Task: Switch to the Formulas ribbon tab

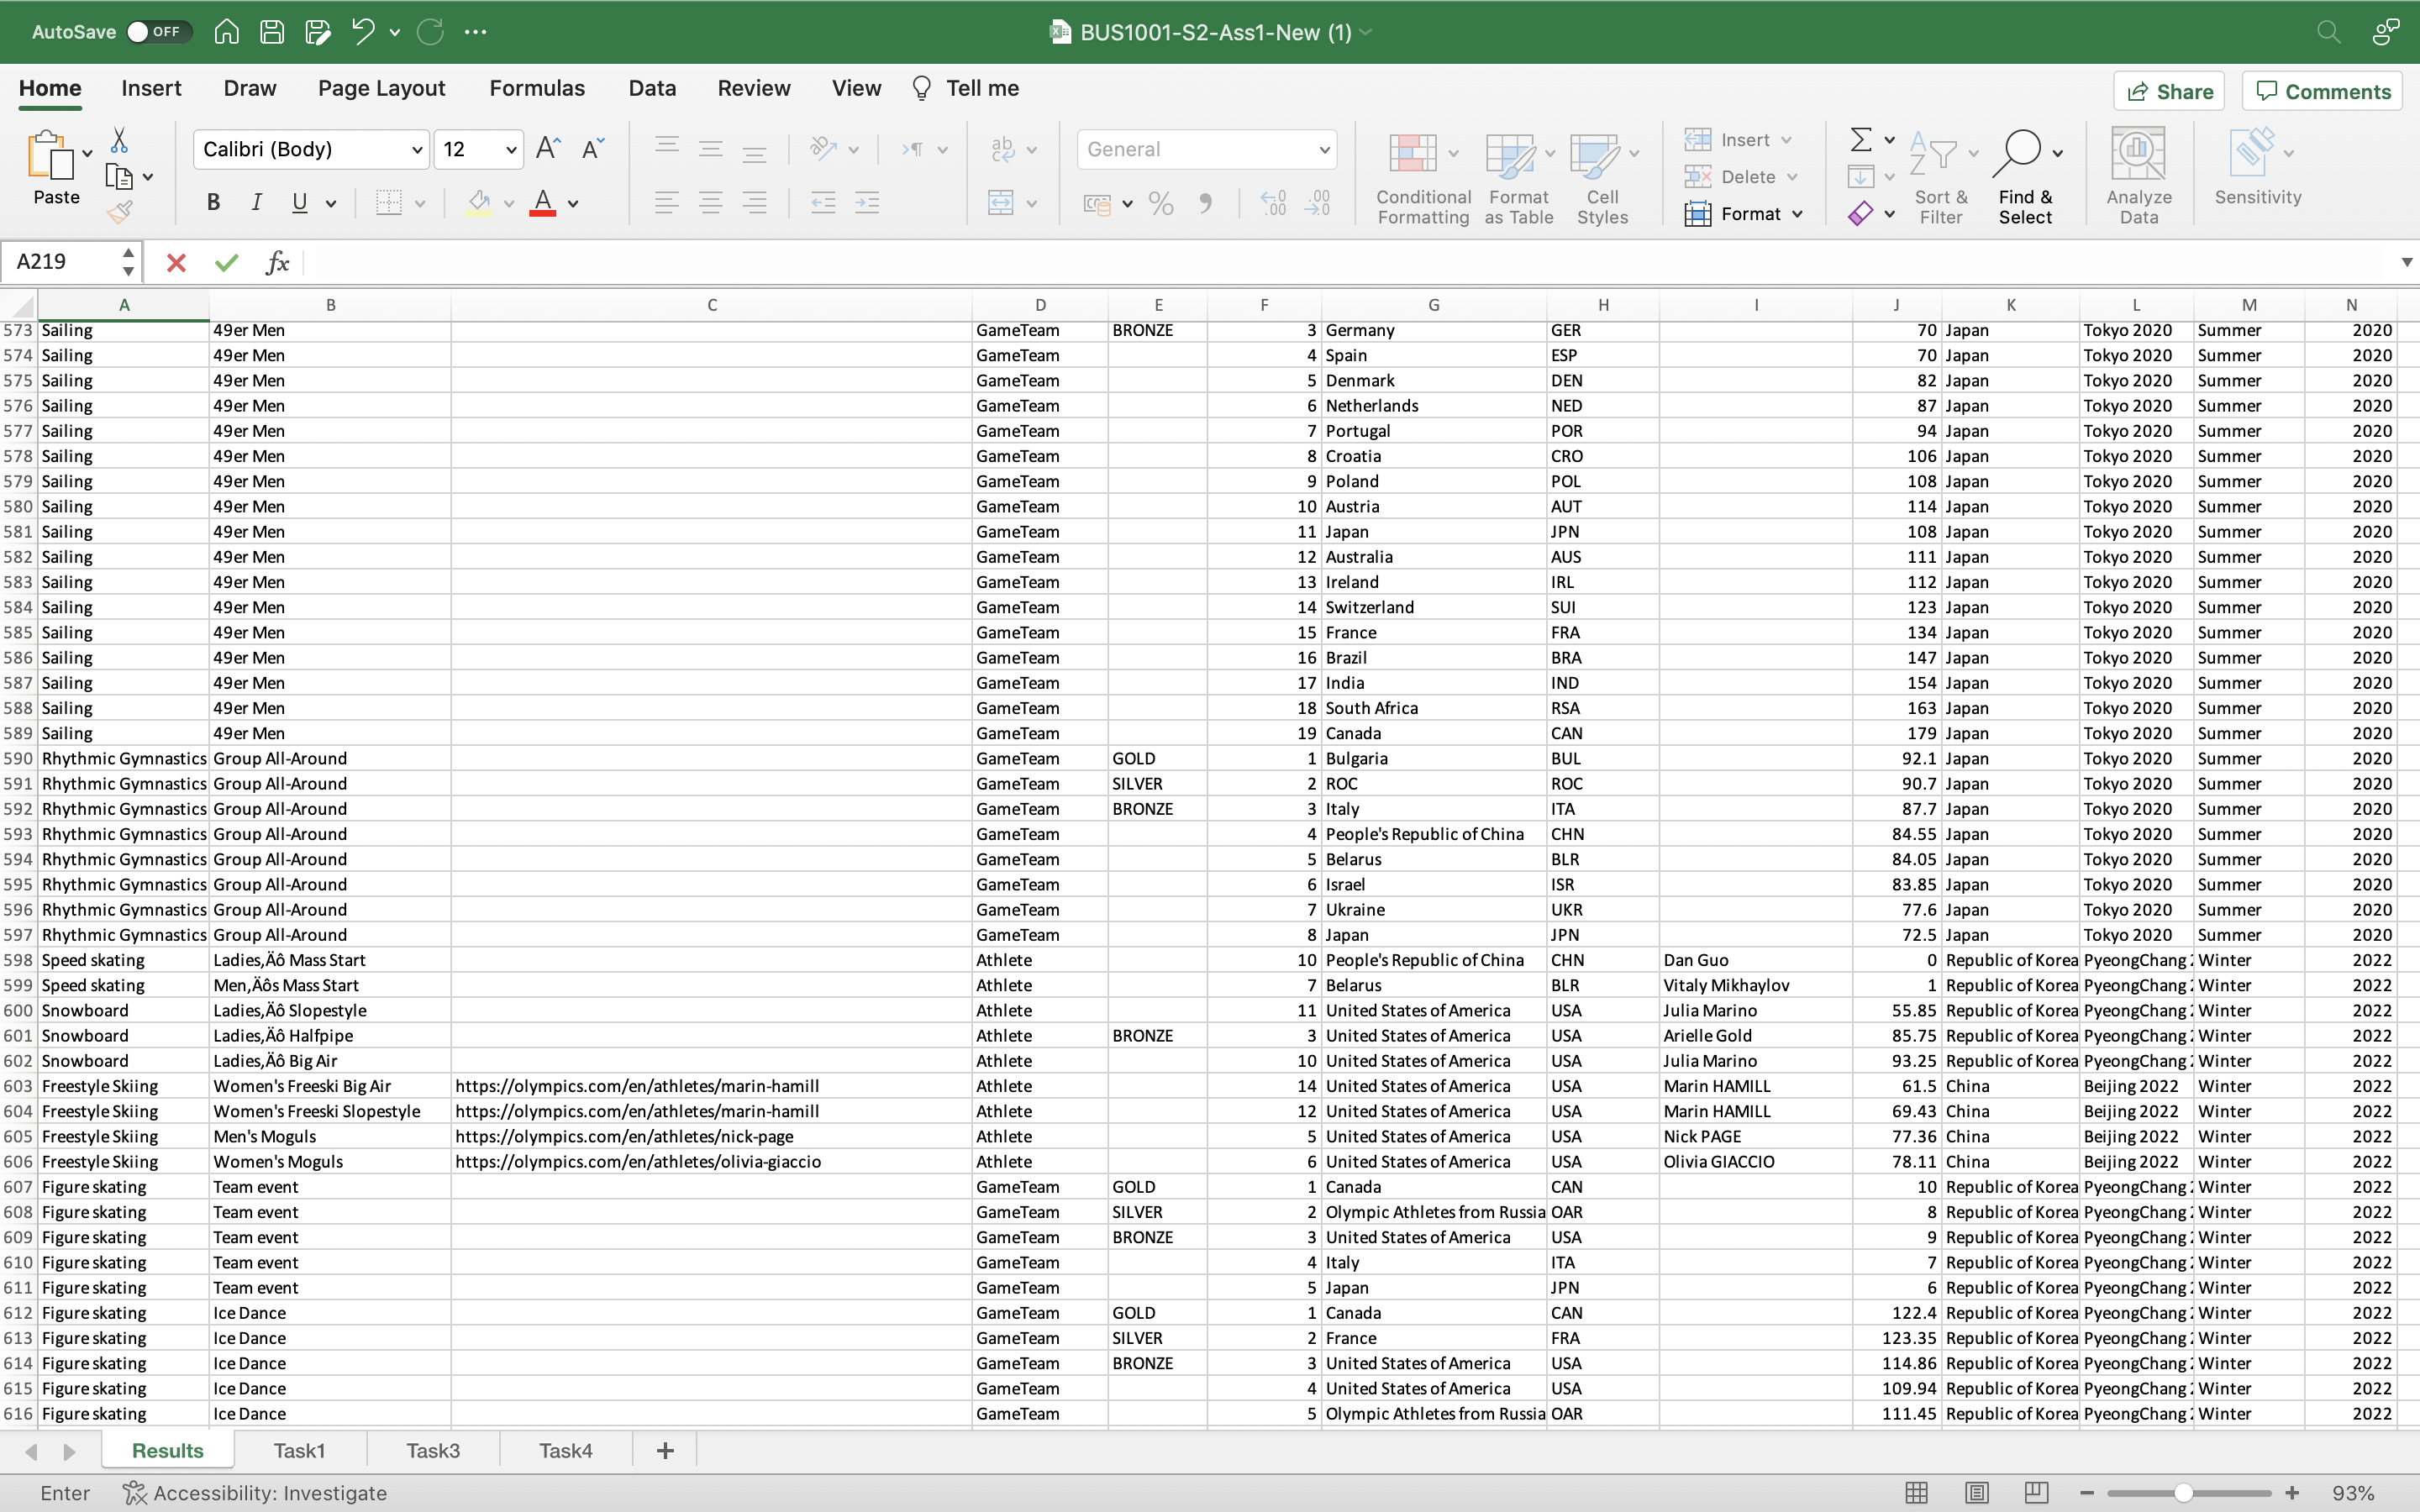Action: (x=537, y=88)
